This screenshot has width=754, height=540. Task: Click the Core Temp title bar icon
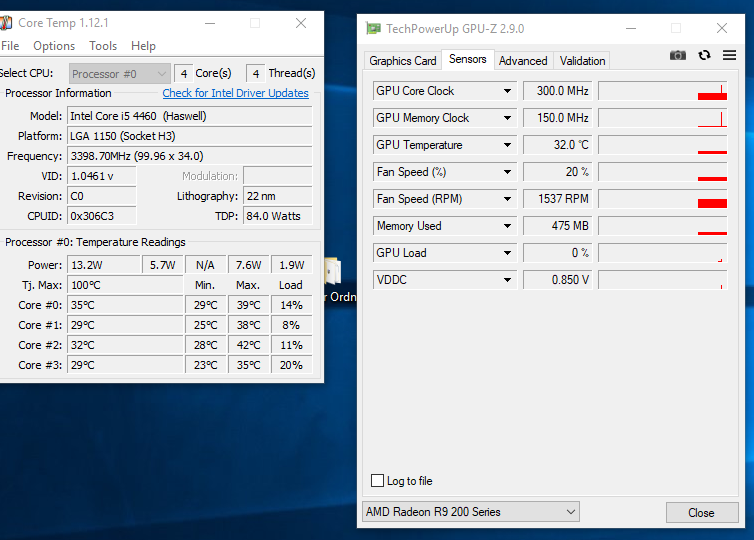pyautogui.click(x=6, y=23)
